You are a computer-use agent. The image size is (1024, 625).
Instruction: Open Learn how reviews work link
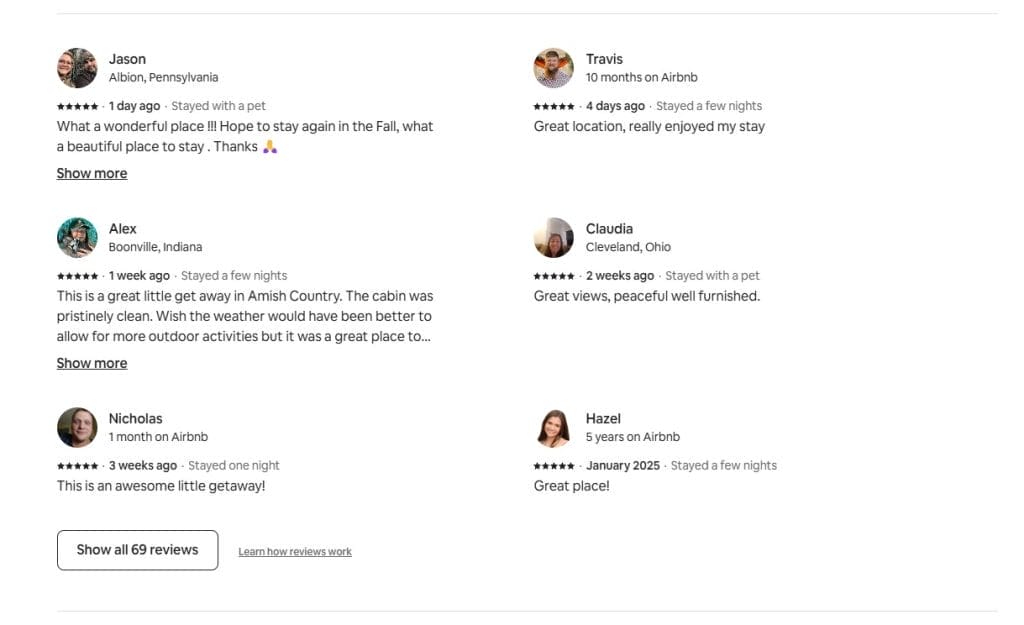pyautogui.click(x=295, y=552)
